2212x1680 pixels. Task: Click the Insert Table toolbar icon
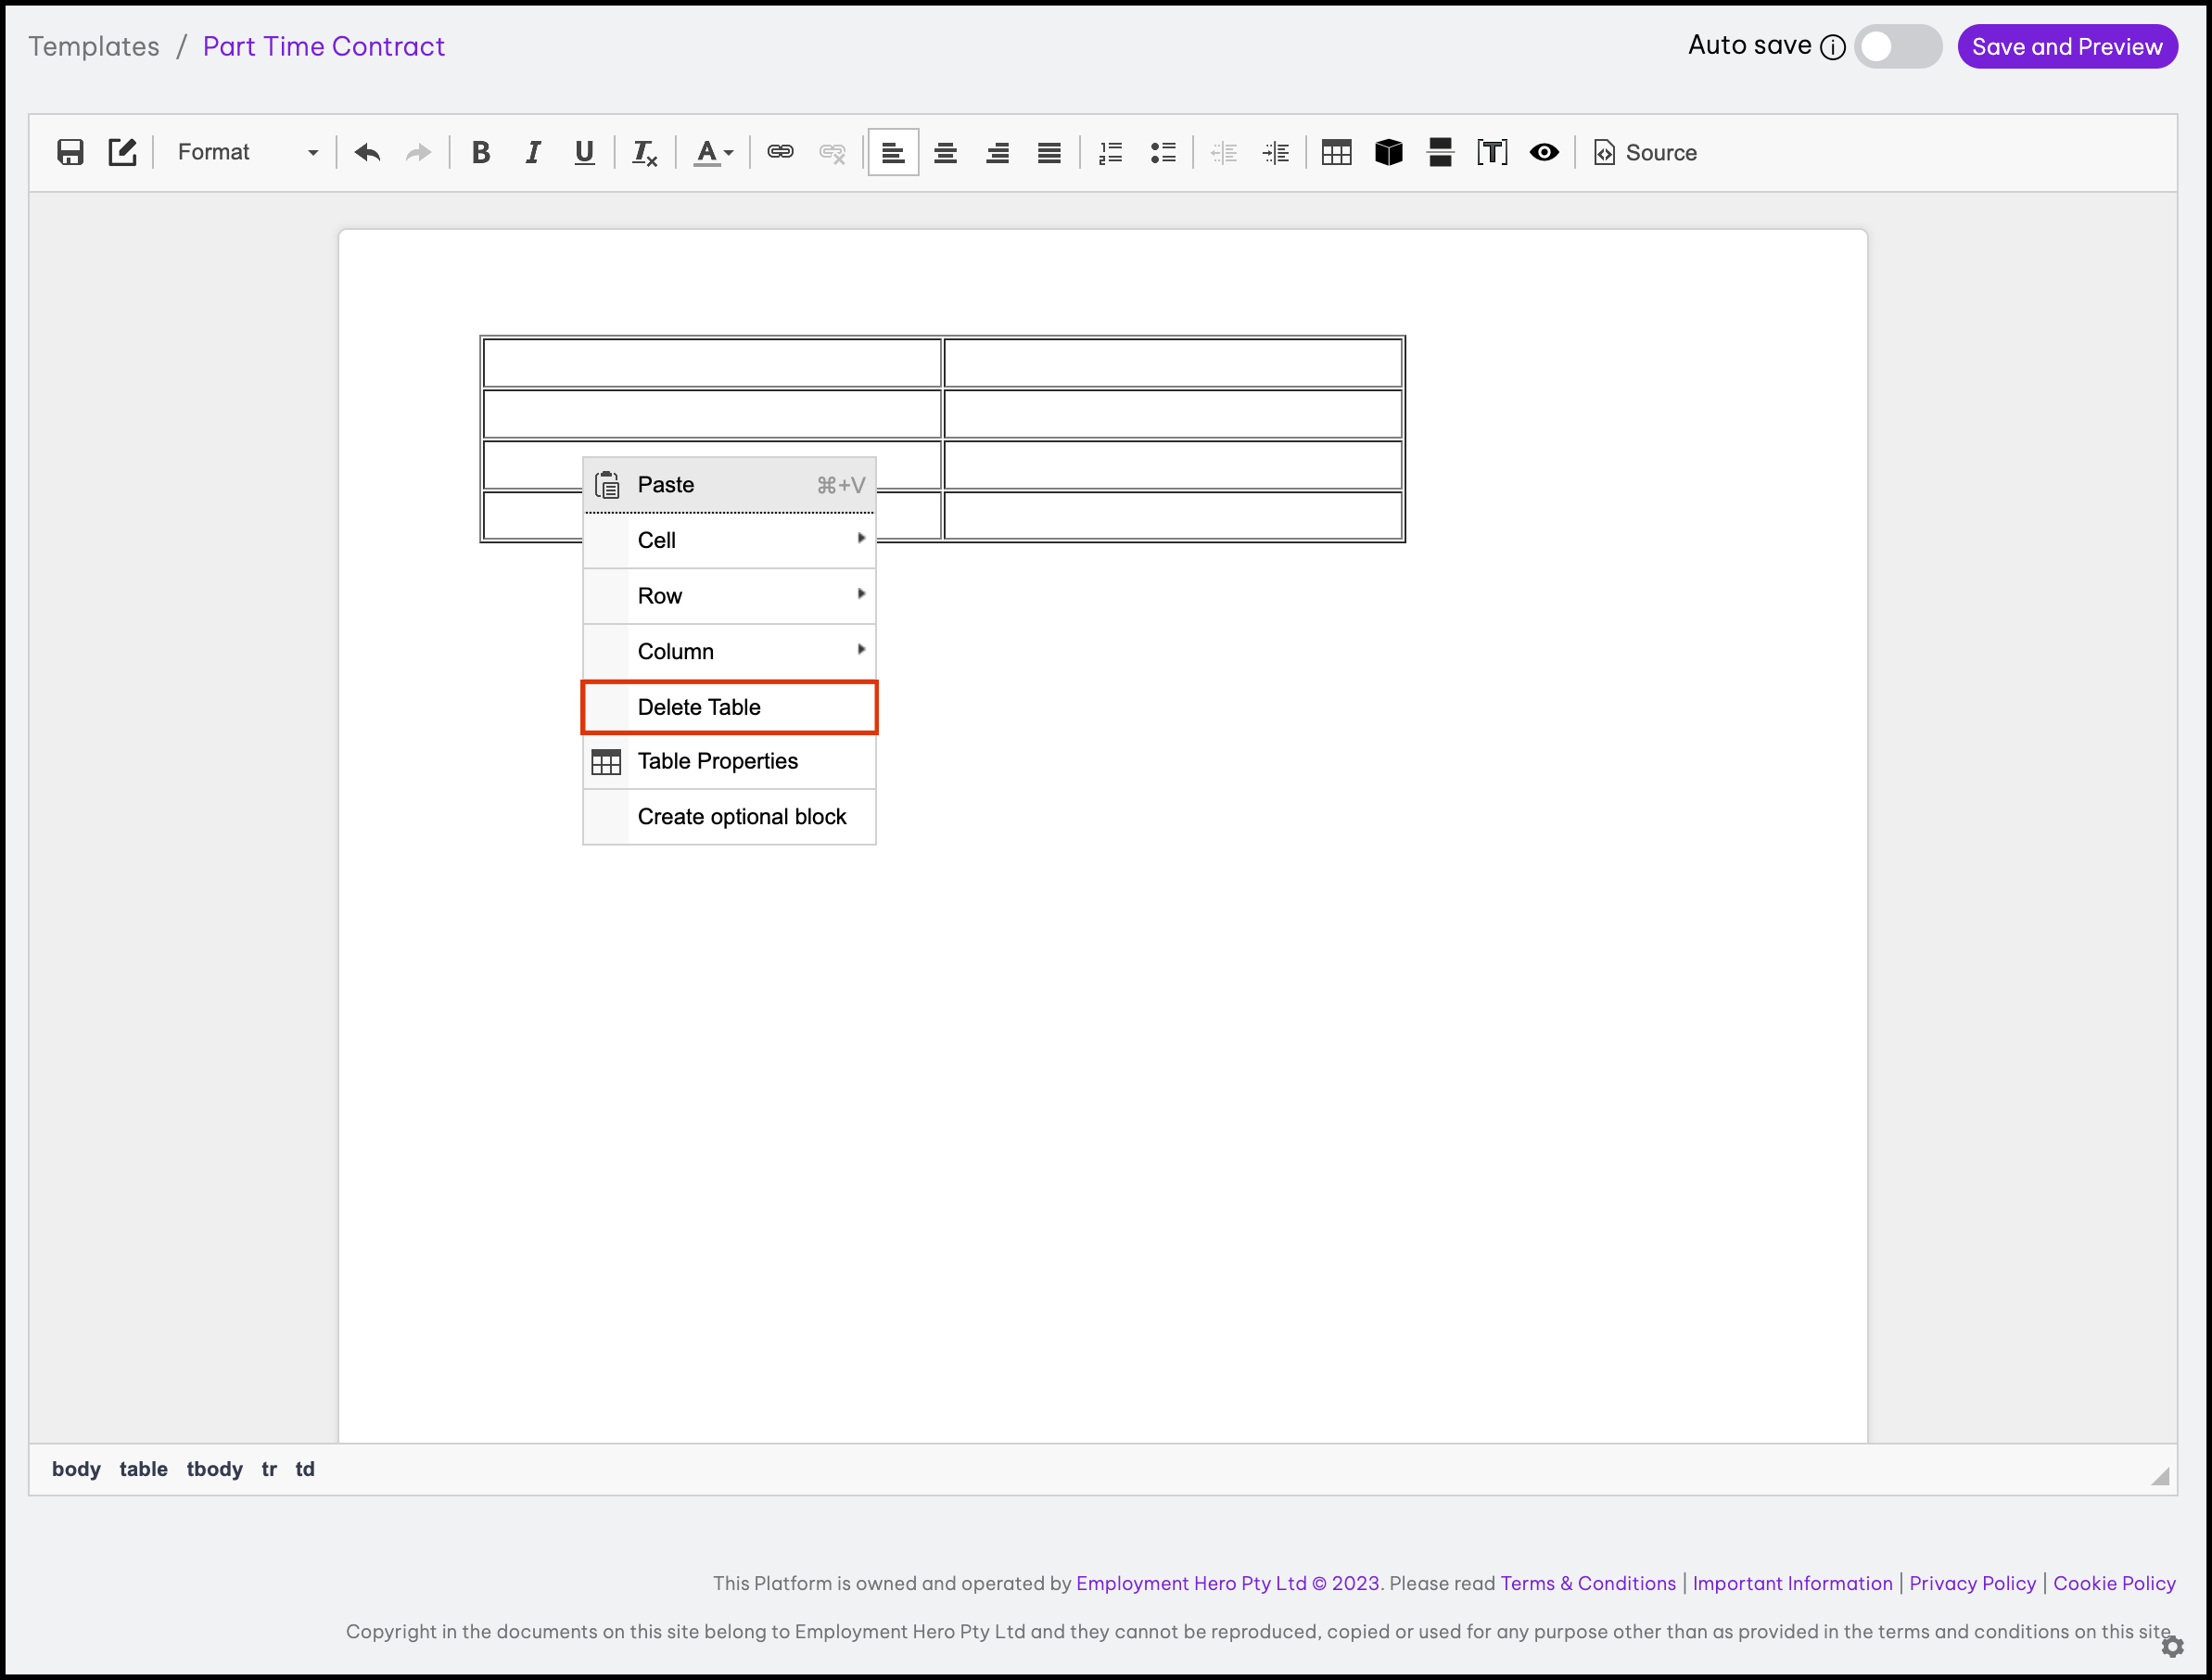click(x=1336, y=152)
